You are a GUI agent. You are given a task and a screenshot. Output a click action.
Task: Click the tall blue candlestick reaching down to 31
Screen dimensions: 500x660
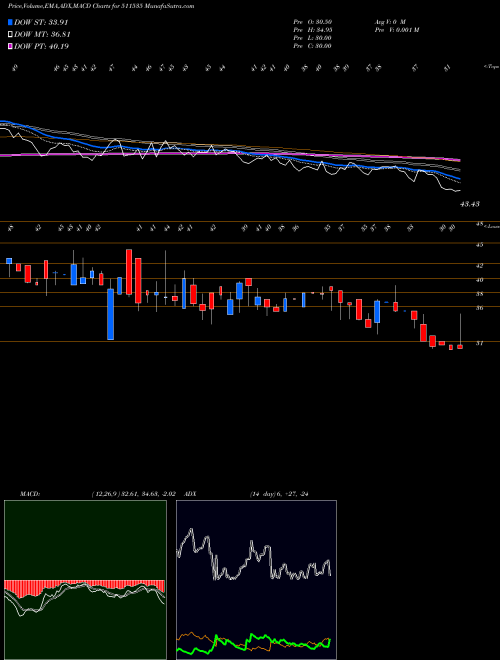point(111,314)
